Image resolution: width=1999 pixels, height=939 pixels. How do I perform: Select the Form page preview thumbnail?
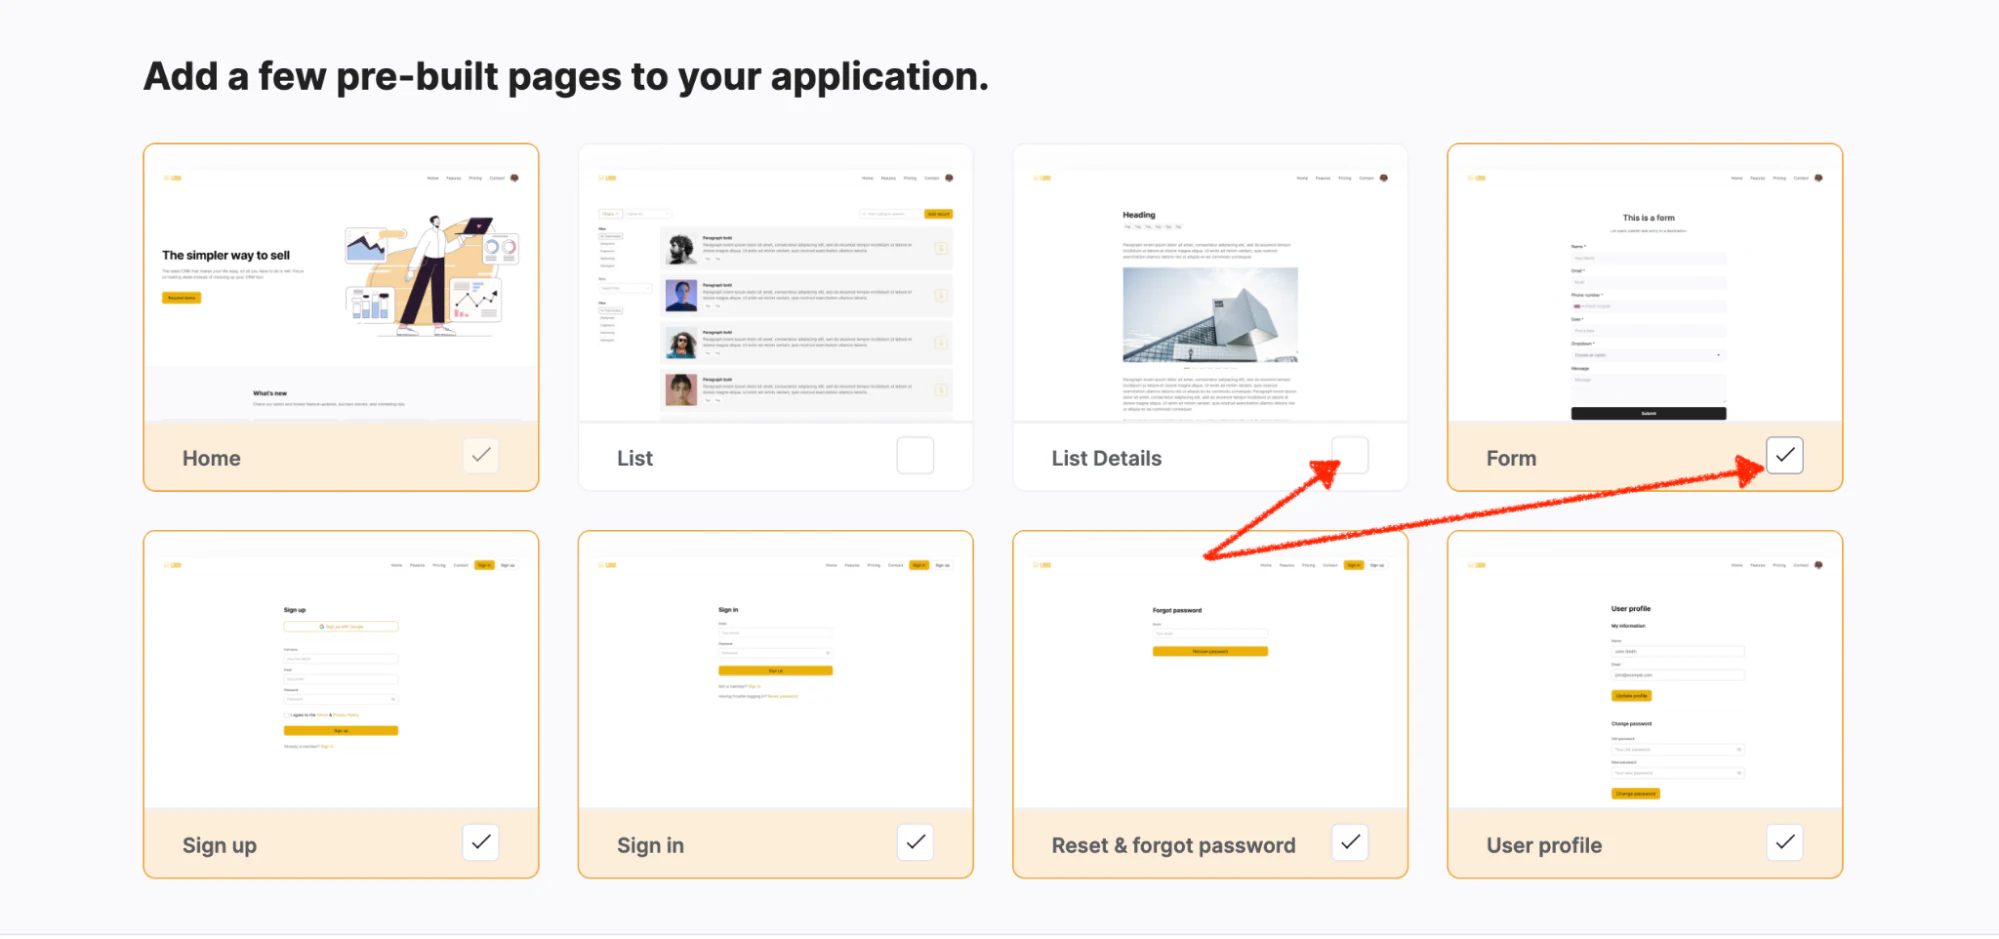coord(1645,283)
